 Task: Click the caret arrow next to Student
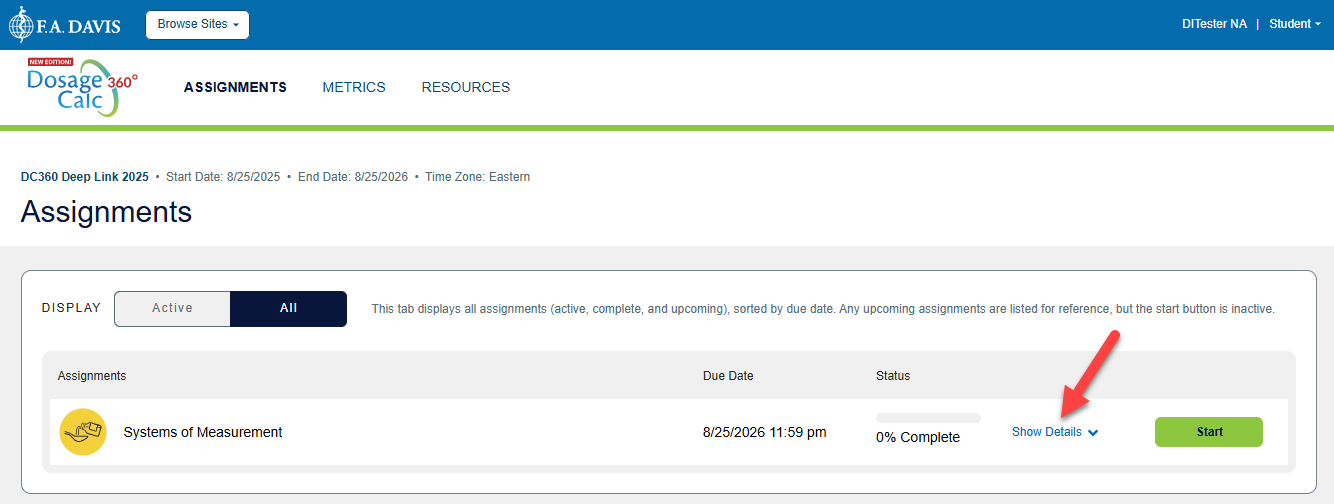tap(1318, 25)
